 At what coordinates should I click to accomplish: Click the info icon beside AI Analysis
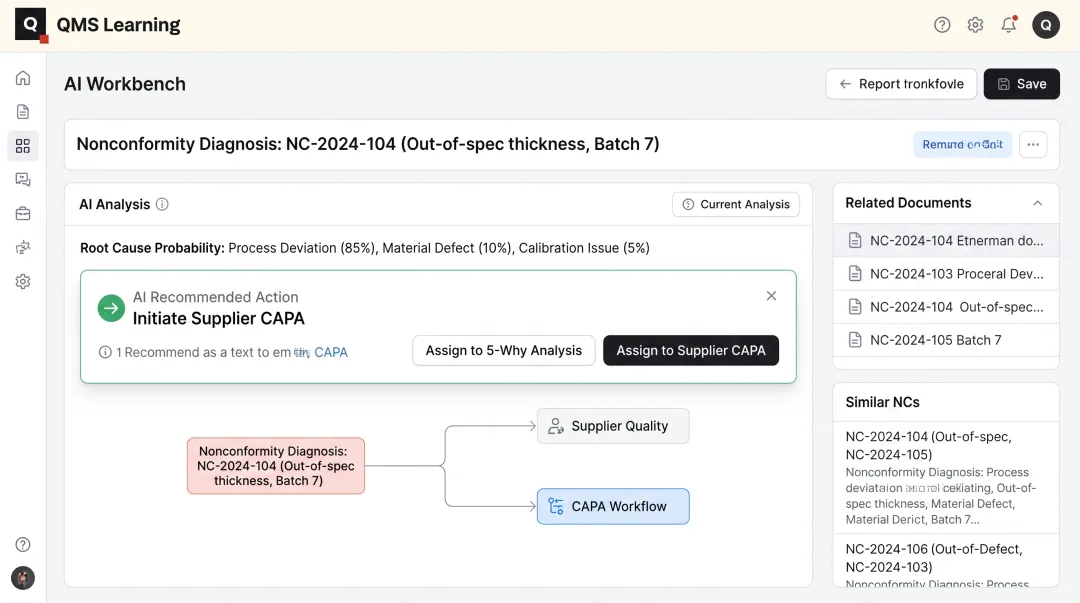(162, 204)
